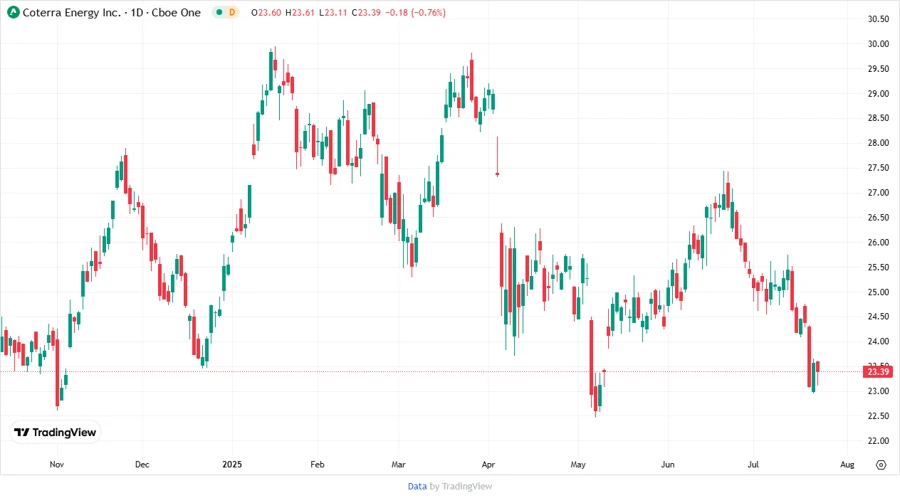Click the 27.50 price axis label
The height and width of the screenshot is (498, 900).
(x=878, y=168)
